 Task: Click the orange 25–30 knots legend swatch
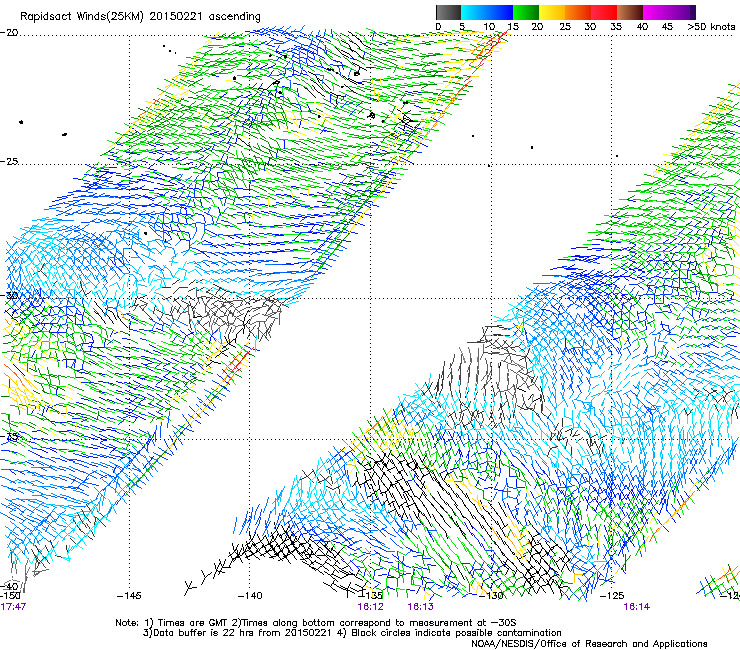point(578,12)
